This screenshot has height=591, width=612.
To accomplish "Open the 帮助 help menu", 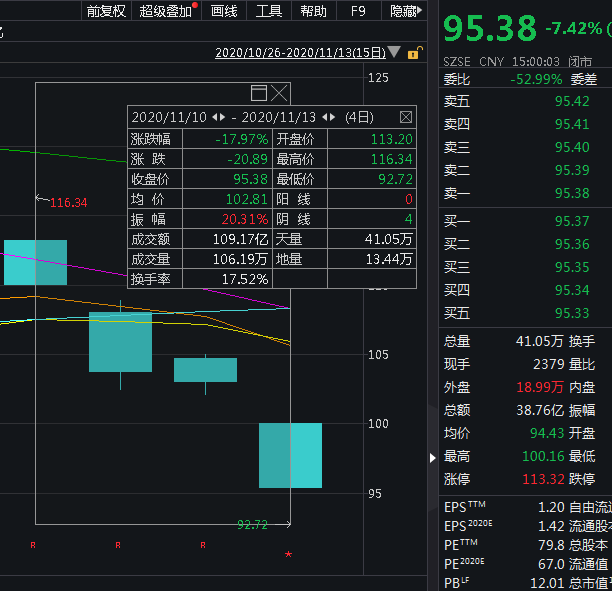I will coord(313,11).
